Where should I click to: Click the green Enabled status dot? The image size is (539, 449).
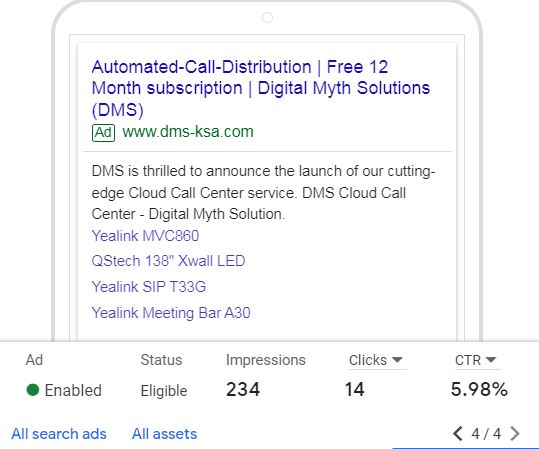point(33,390)
